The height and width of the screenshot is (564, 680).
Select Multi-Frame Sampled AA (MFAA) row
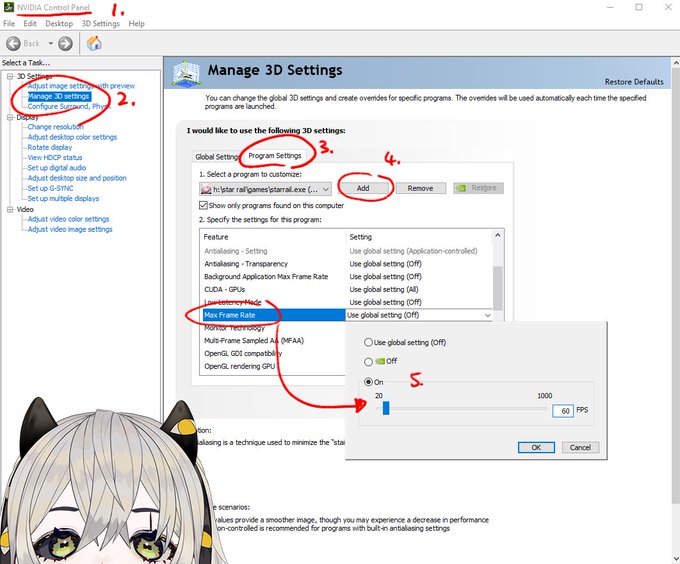click(273, 341)
